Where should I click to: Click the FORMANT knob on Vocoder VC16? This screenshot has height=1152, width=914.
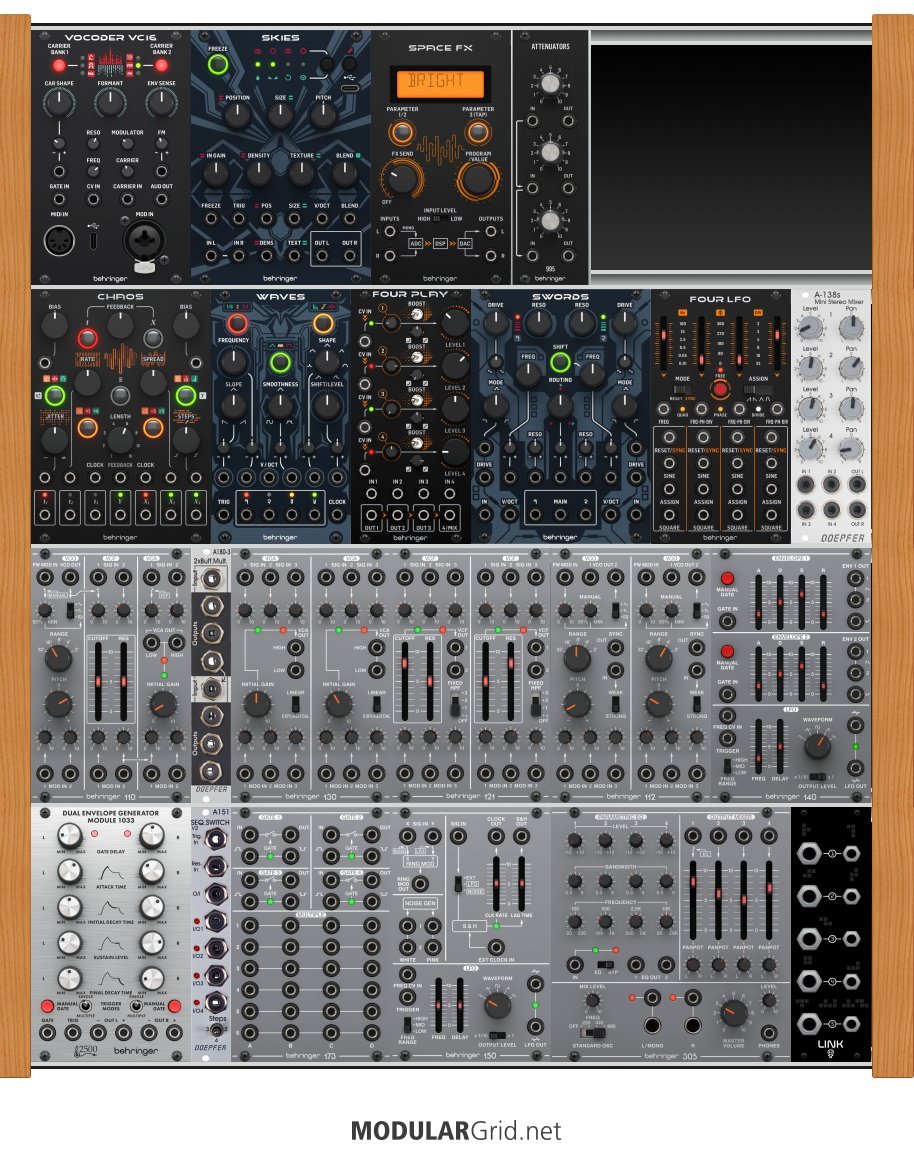[x=110, y=103]
